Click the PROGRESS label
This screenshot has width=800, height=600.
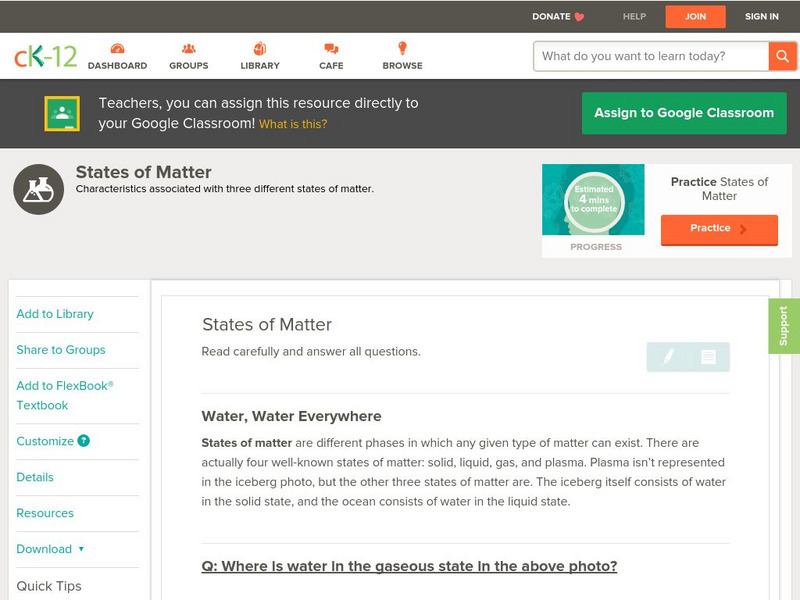coord(596,247)
